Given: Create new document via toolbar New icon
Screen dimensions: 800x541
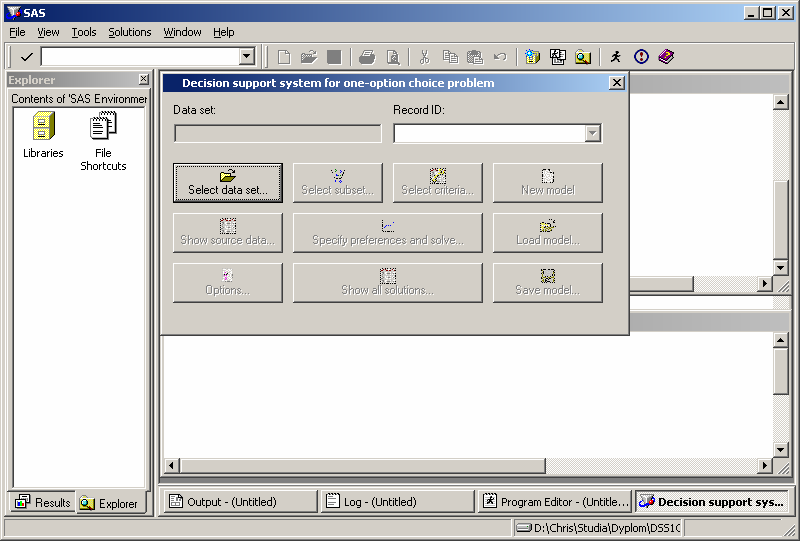Looking at the screenshot, I should (x=284, y=57).
